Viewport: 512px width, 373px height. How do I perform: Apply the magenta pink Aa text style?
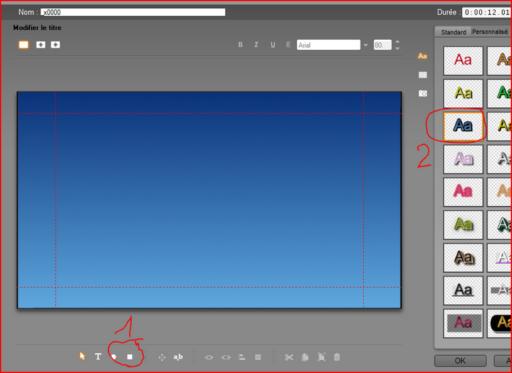pos(463,192)
